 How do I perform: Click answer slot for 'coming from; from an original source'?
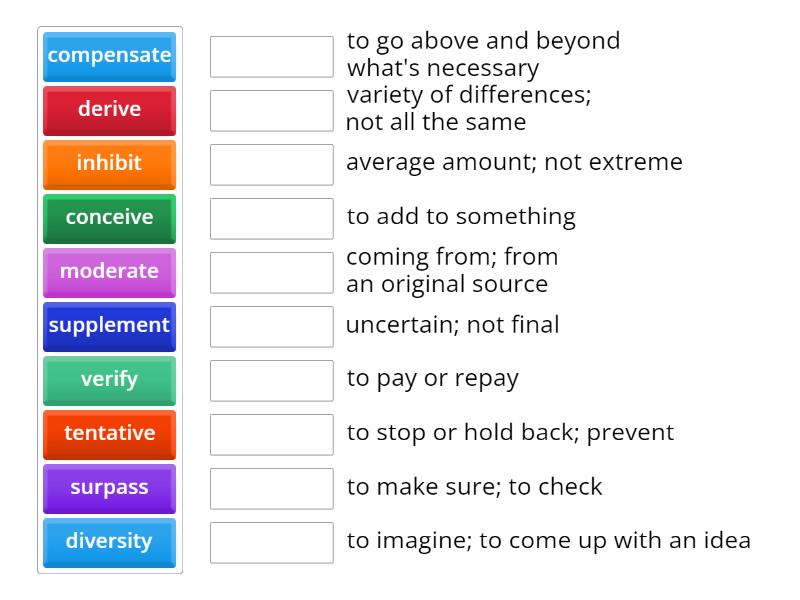[x=271, y=272]
